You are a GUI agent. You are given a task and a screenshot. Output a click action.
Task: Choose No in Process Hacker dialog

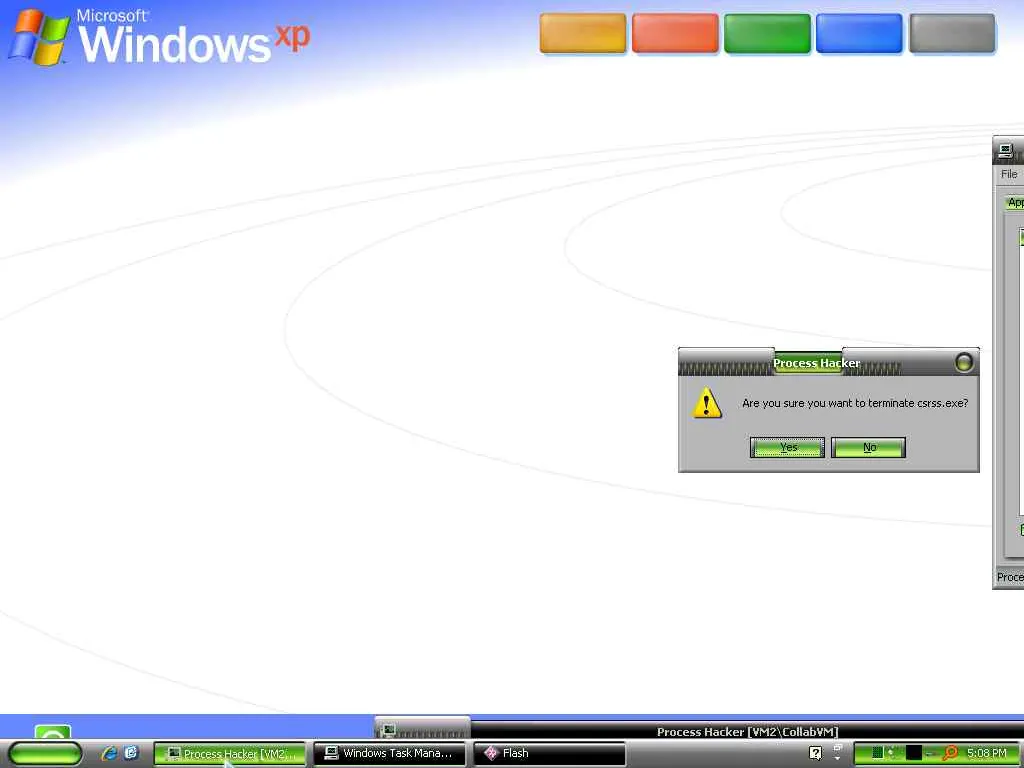[869, 447]
